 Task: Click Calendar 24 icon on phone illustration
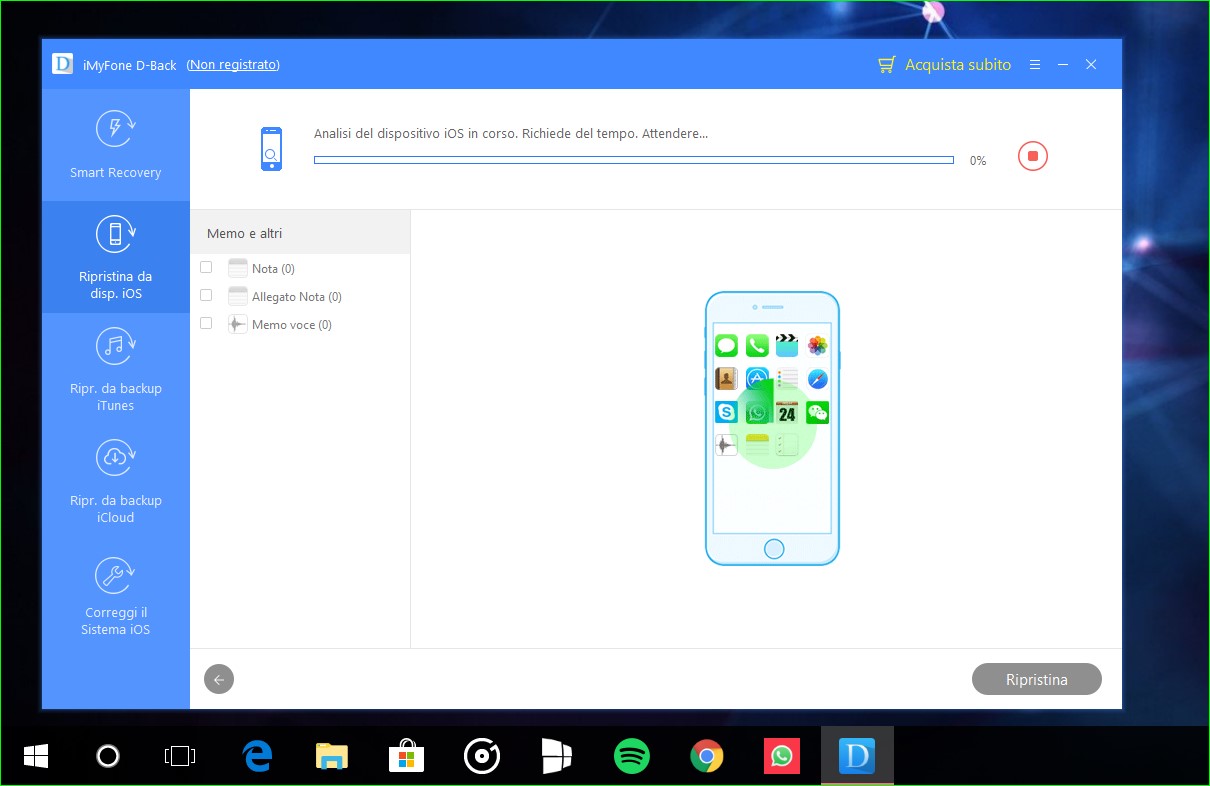tap(787, 412)
